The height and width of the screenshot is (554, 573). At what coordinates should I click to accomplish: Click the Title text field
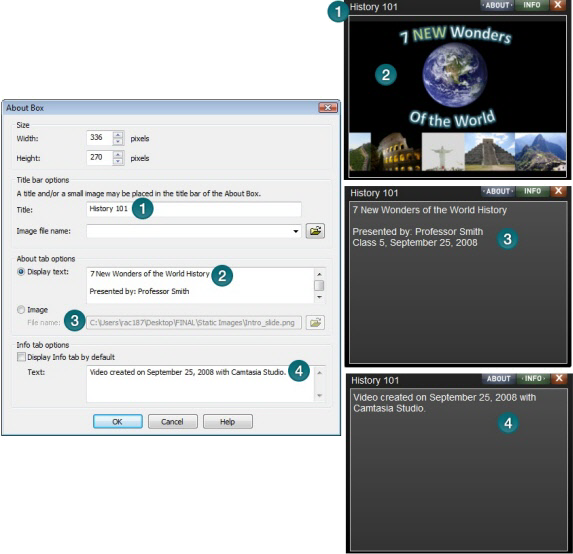(x=194, y=209)
